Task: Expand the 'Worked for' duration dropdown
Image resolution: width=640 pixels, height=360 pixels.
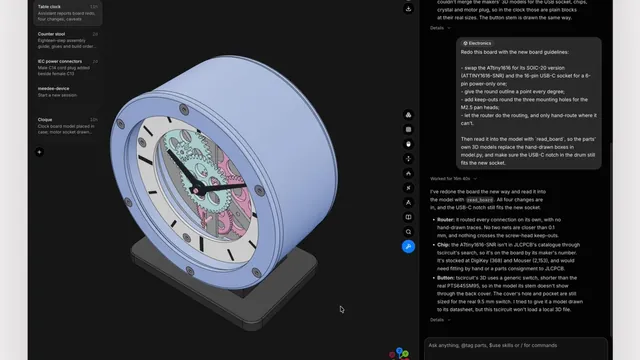Action: (453, 179)
